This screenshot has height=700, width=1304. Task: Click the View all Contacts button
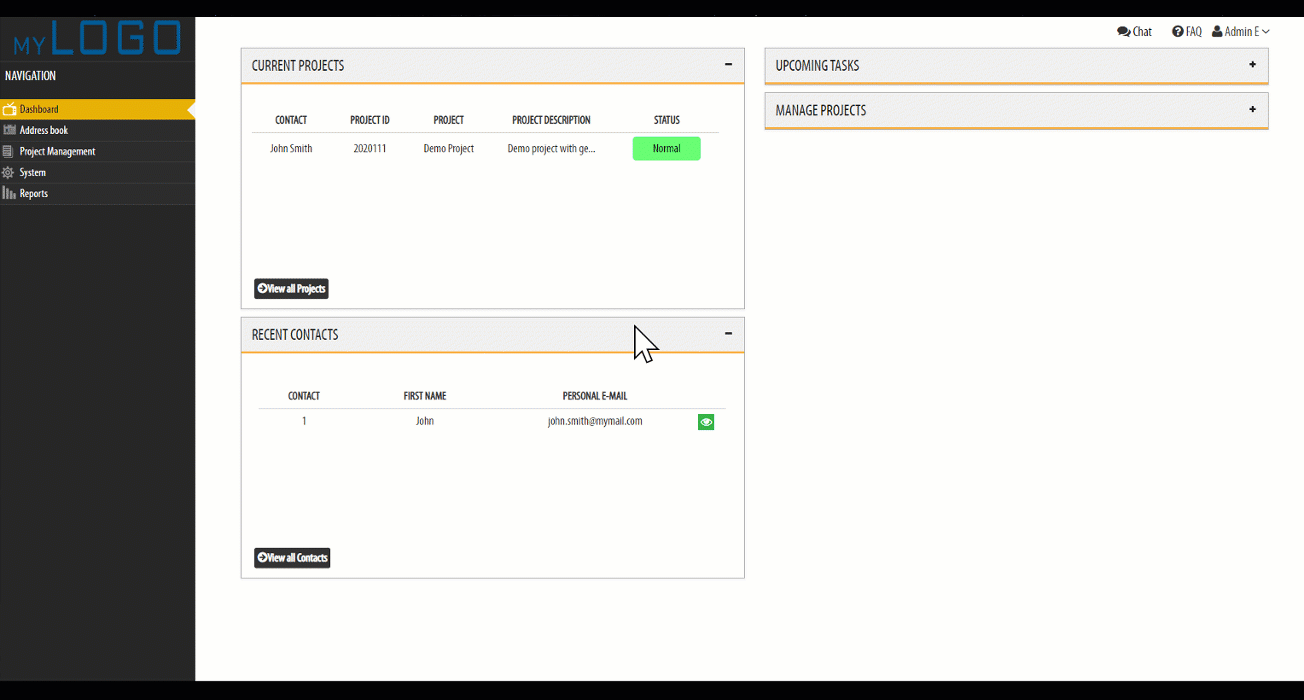(x=292, y=557)
